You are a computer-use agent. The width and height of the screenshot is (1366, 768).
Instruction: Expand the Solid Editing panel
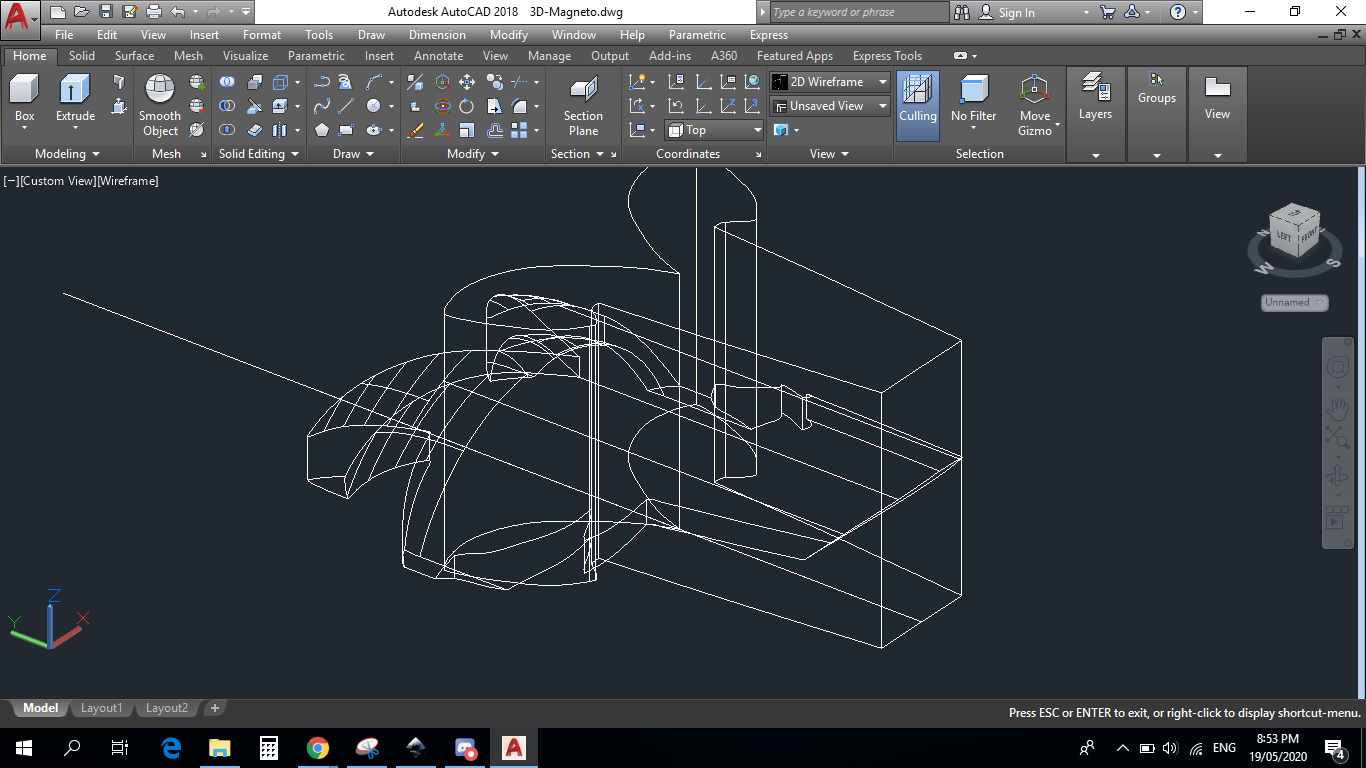coord(259,154)
